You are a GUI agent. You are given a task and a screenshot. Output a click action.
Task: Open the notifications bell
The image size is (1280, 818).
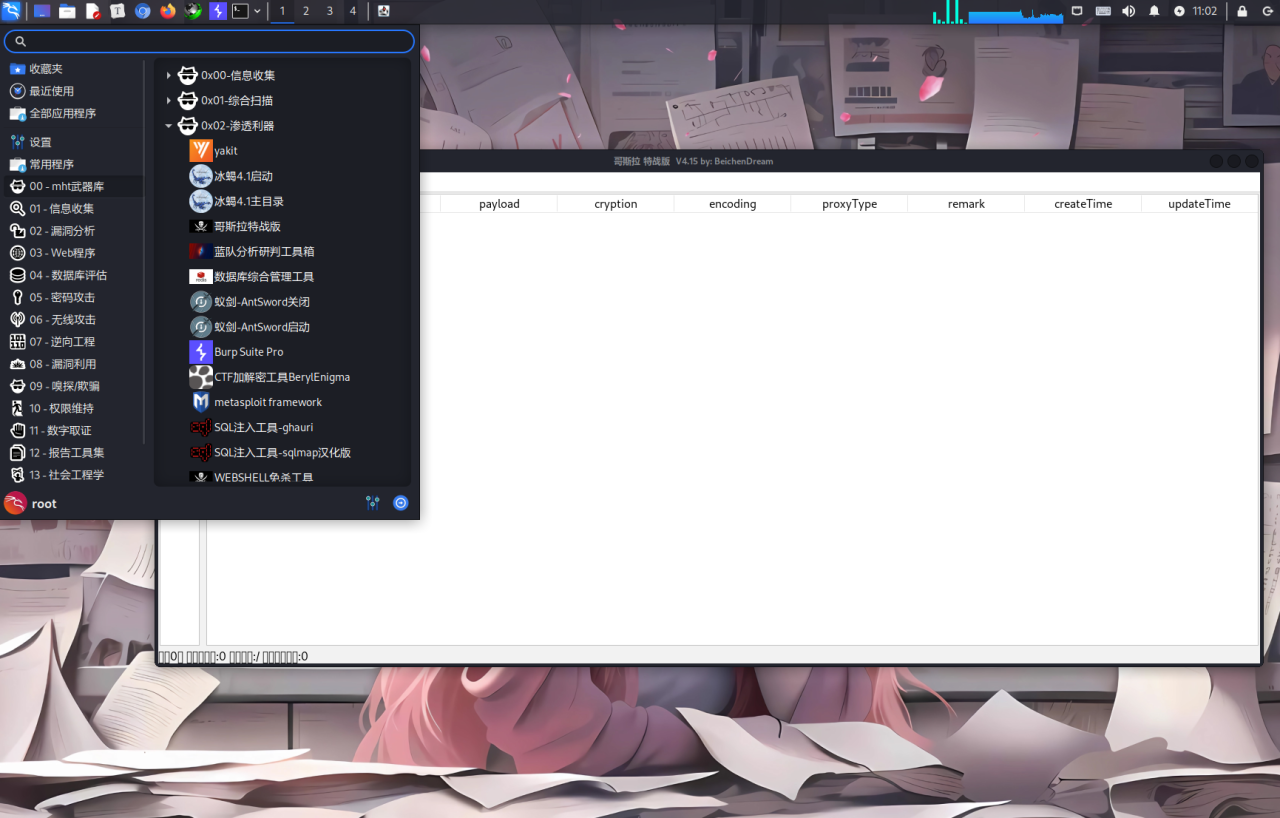click(x=1154, y=11)
